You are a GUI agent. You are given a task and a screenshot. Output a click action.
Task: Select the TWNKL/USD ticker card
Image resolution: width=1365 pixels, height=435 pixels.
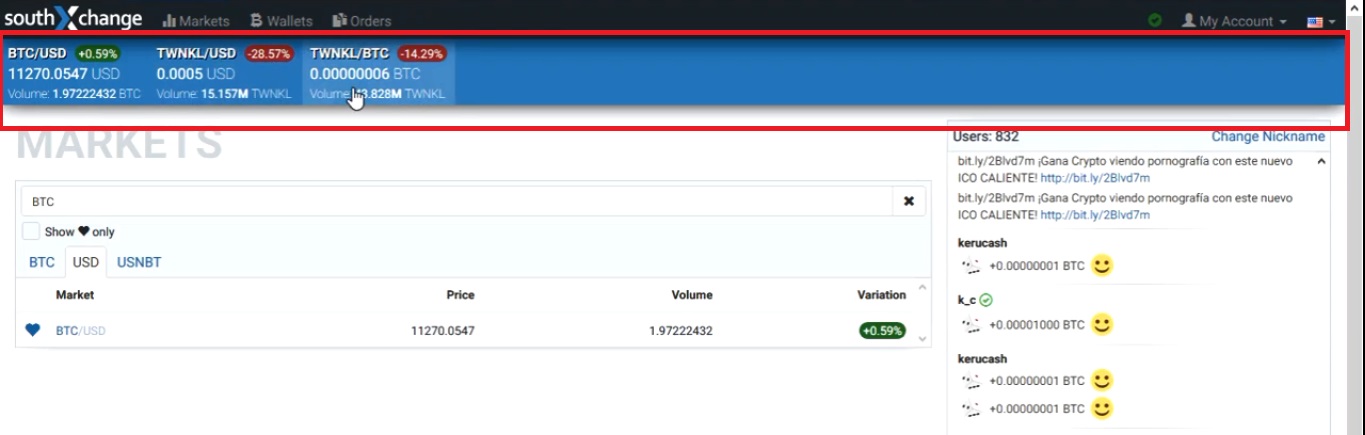(224, 73)
